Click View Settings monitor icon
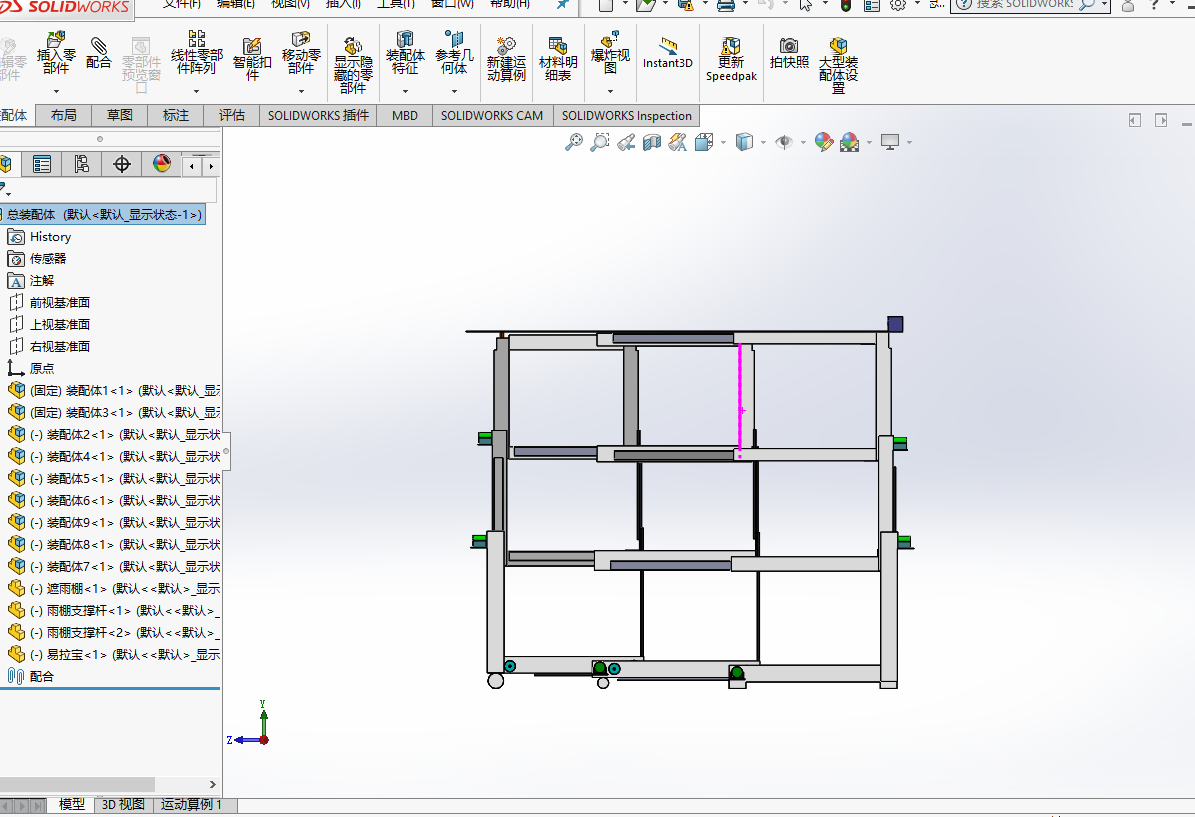 889,142
